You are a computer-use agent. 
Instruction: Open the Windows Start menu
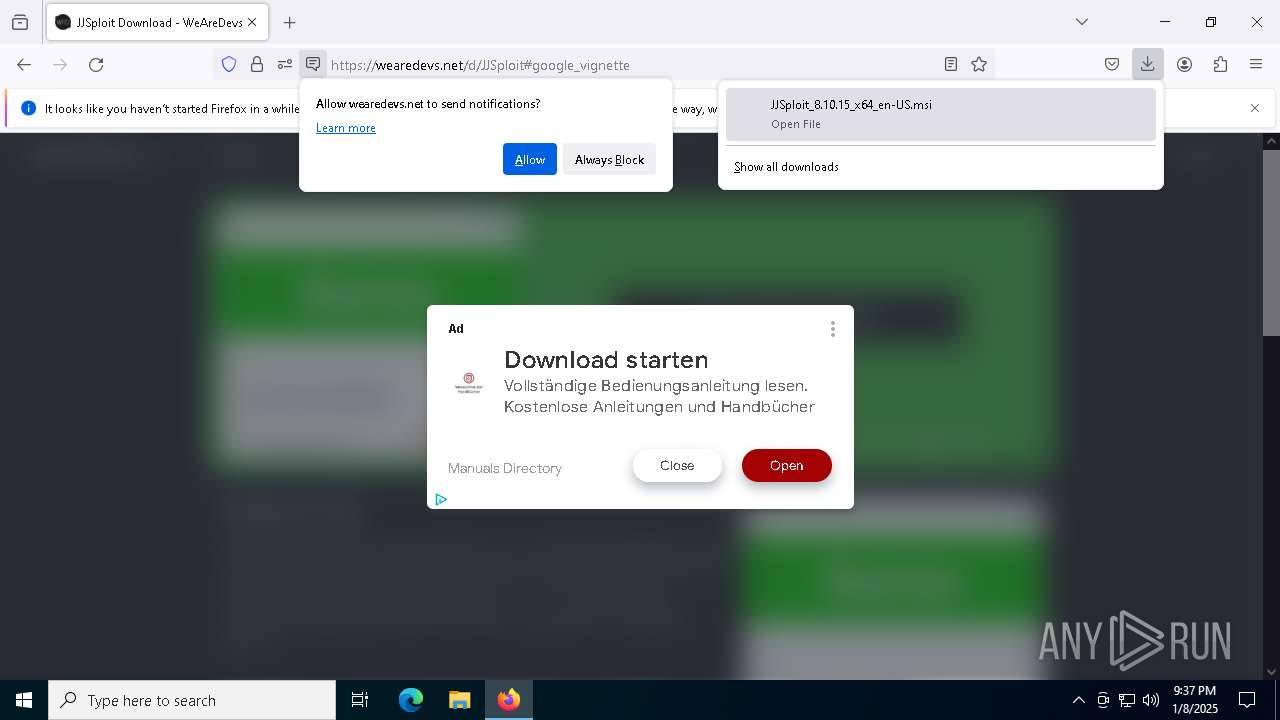[x=24, y=700]
